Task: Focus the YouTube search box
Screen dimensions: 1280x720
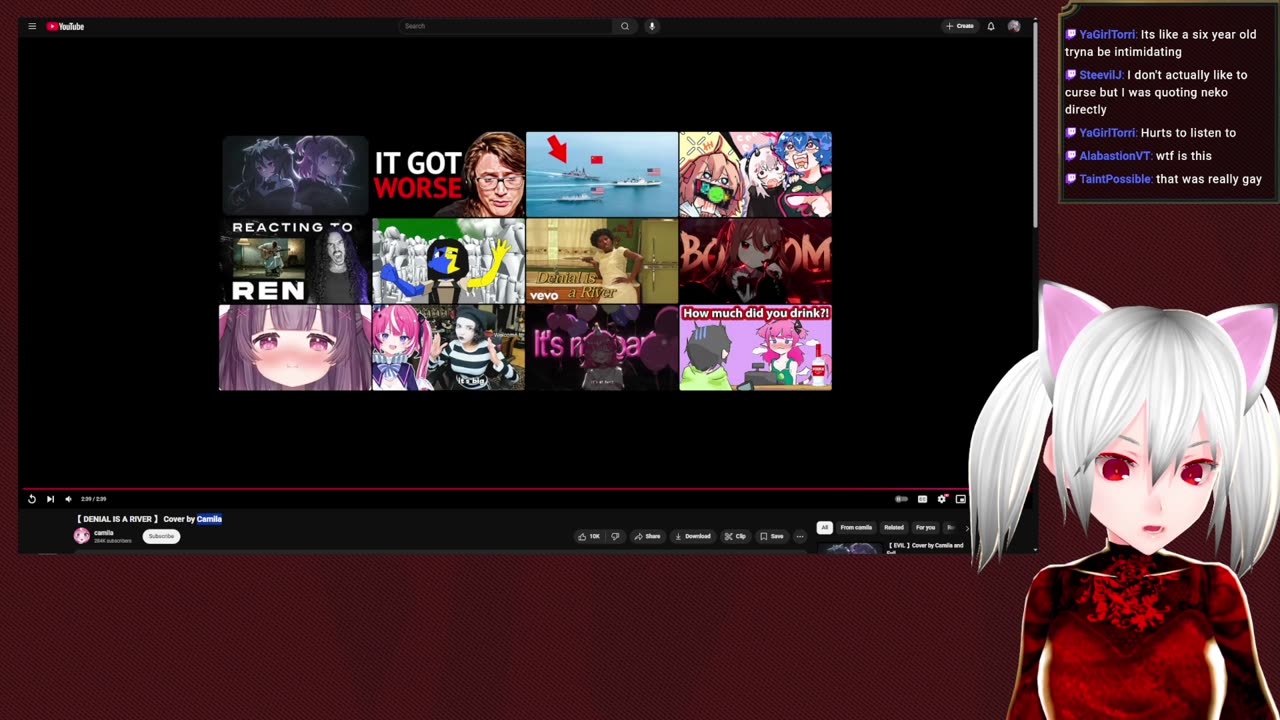Action: point(505,26)
